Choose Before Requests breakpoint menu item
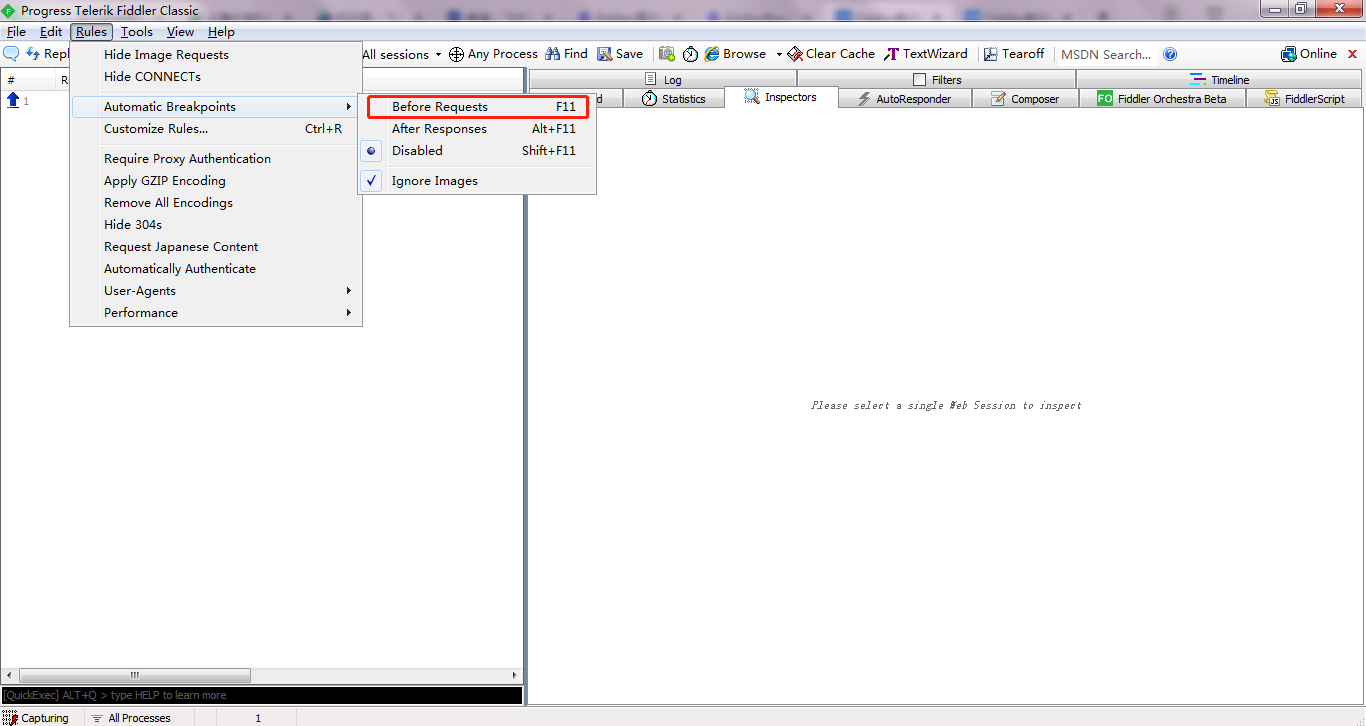Screen dimensions: 1366x726 click(440, 107)
